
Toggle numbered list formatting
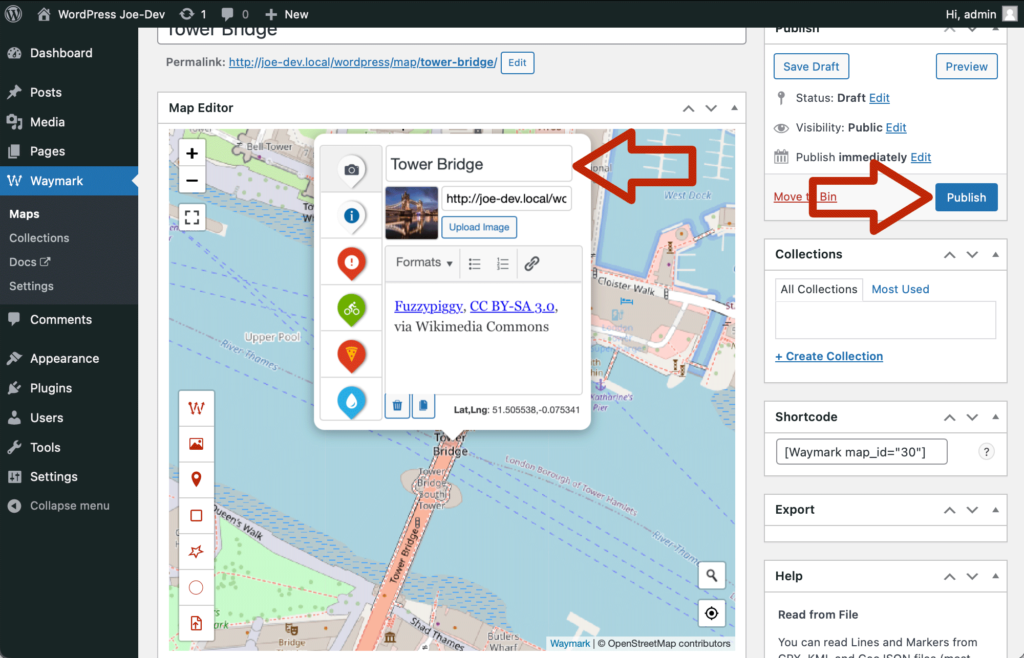click(x=503, y=264)
